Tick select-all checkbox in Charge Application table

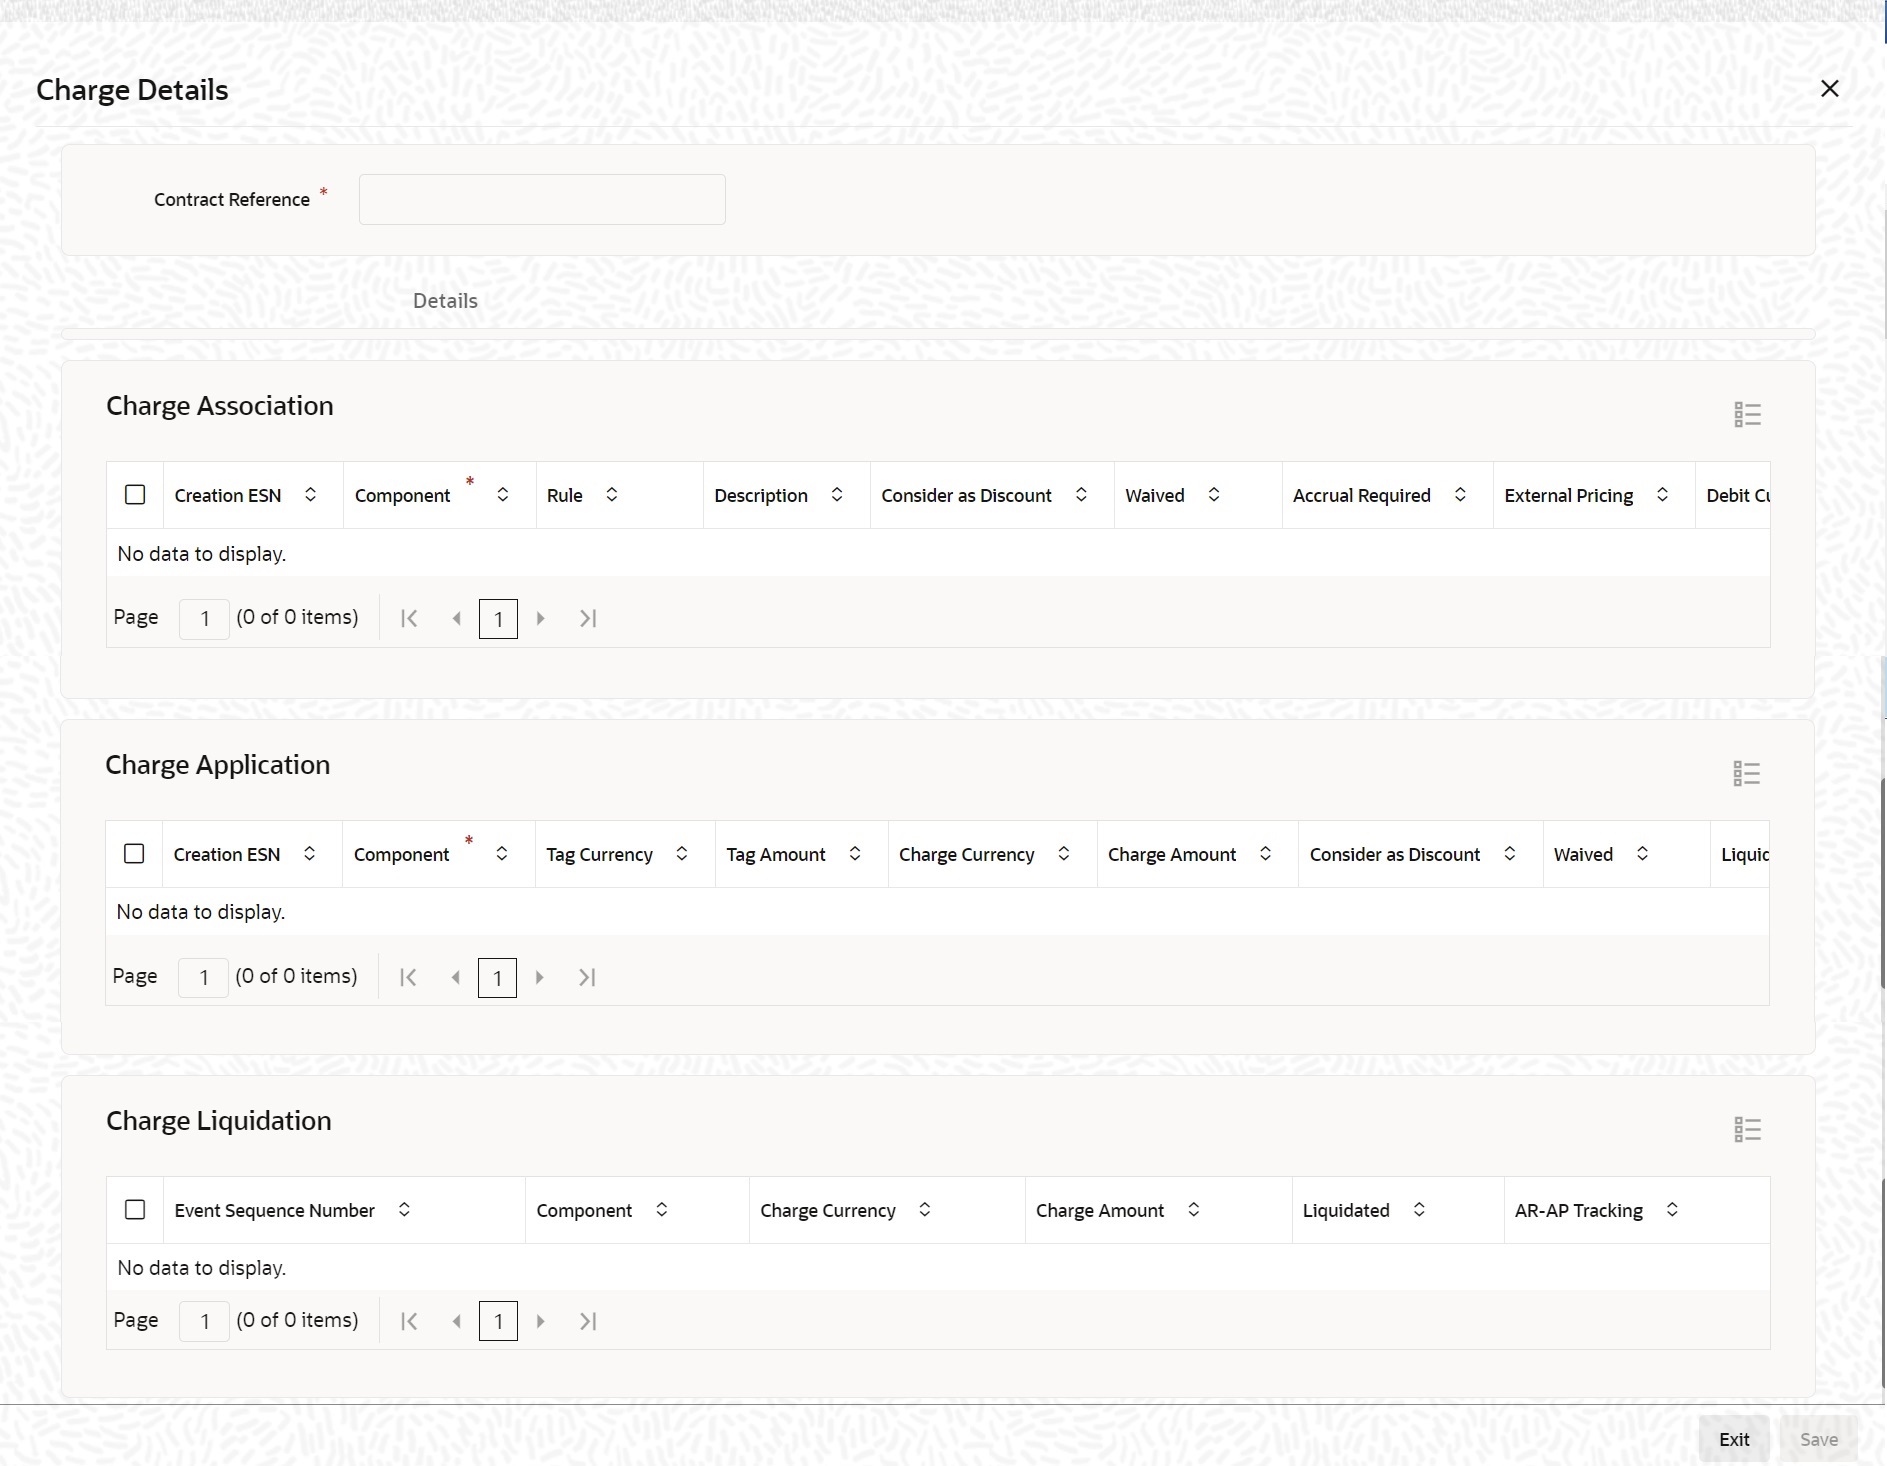(x=134, y=854)
